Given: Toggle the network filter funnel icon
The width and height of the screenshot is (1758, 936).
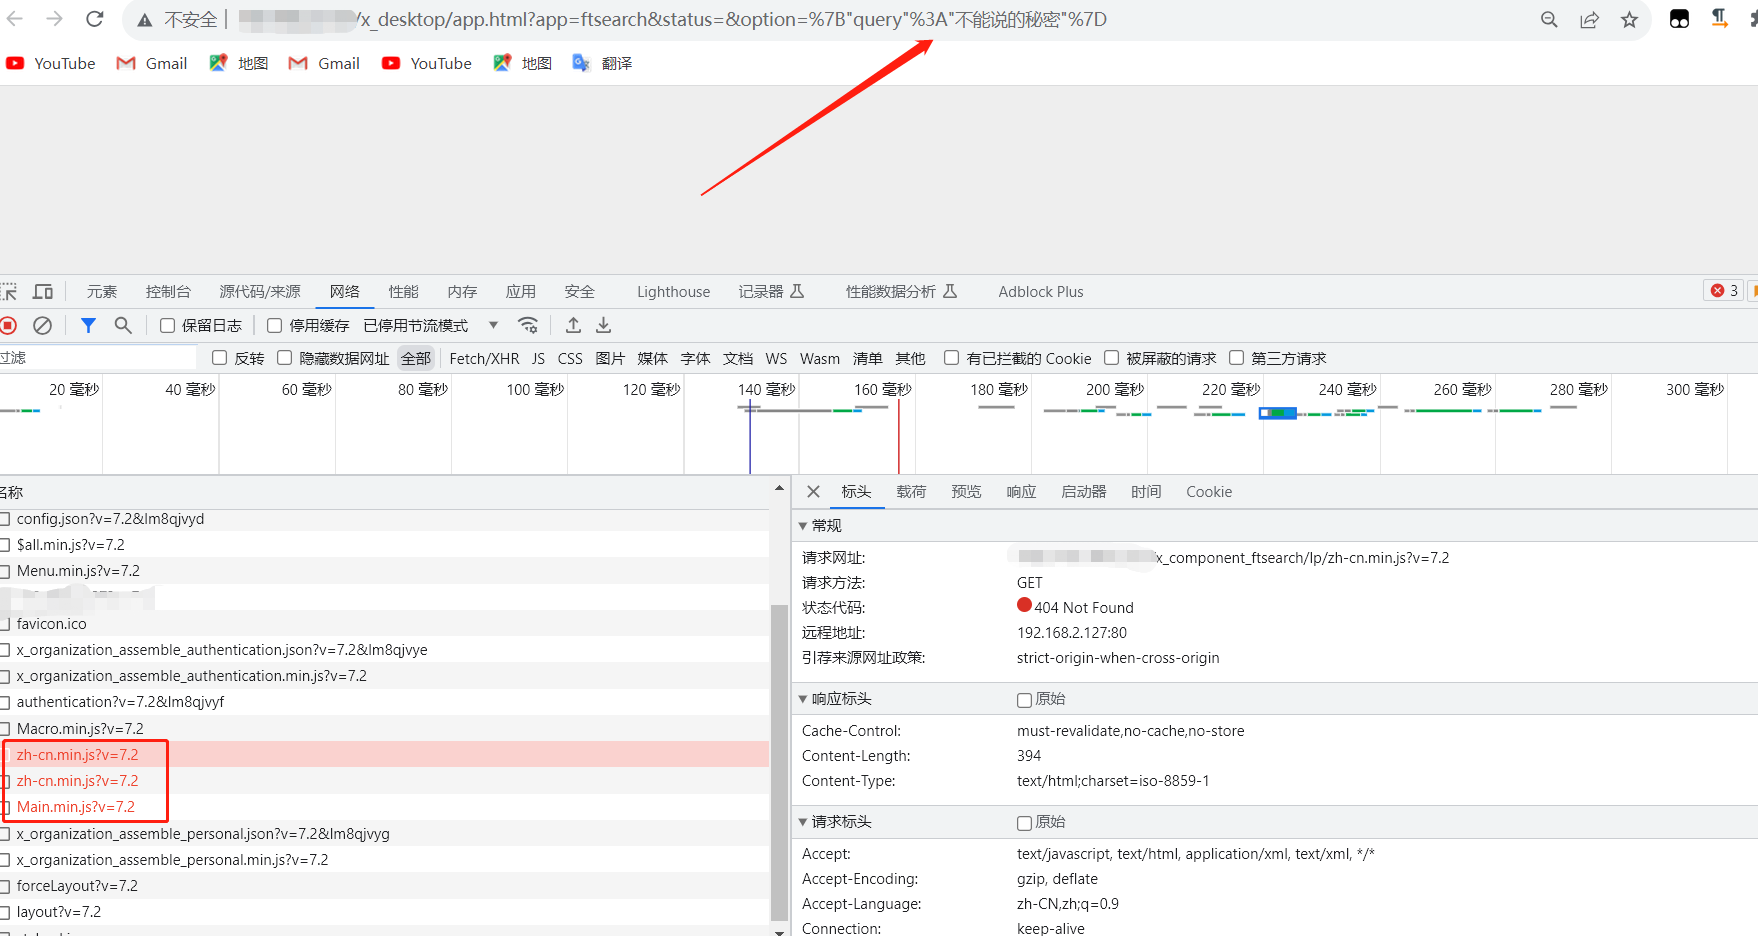Looking at the screenshot, I should [88, 325].
